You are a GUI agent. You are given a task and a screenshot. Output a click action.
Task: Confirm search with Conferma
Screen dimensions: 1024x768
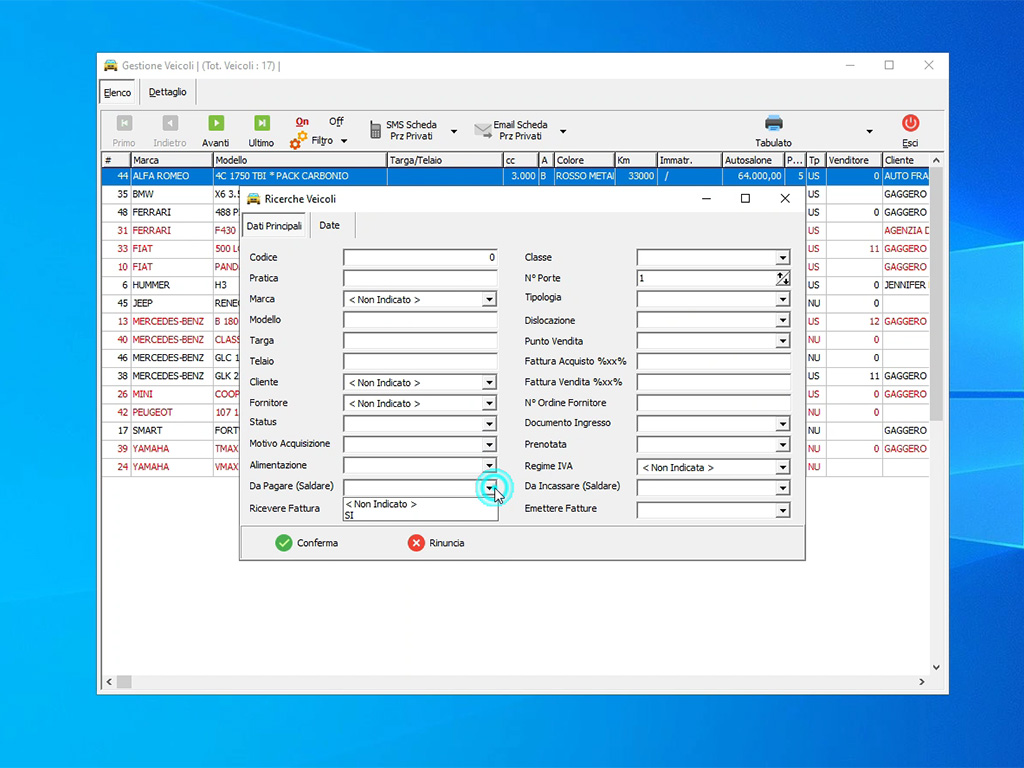click(x=307, y=543)
